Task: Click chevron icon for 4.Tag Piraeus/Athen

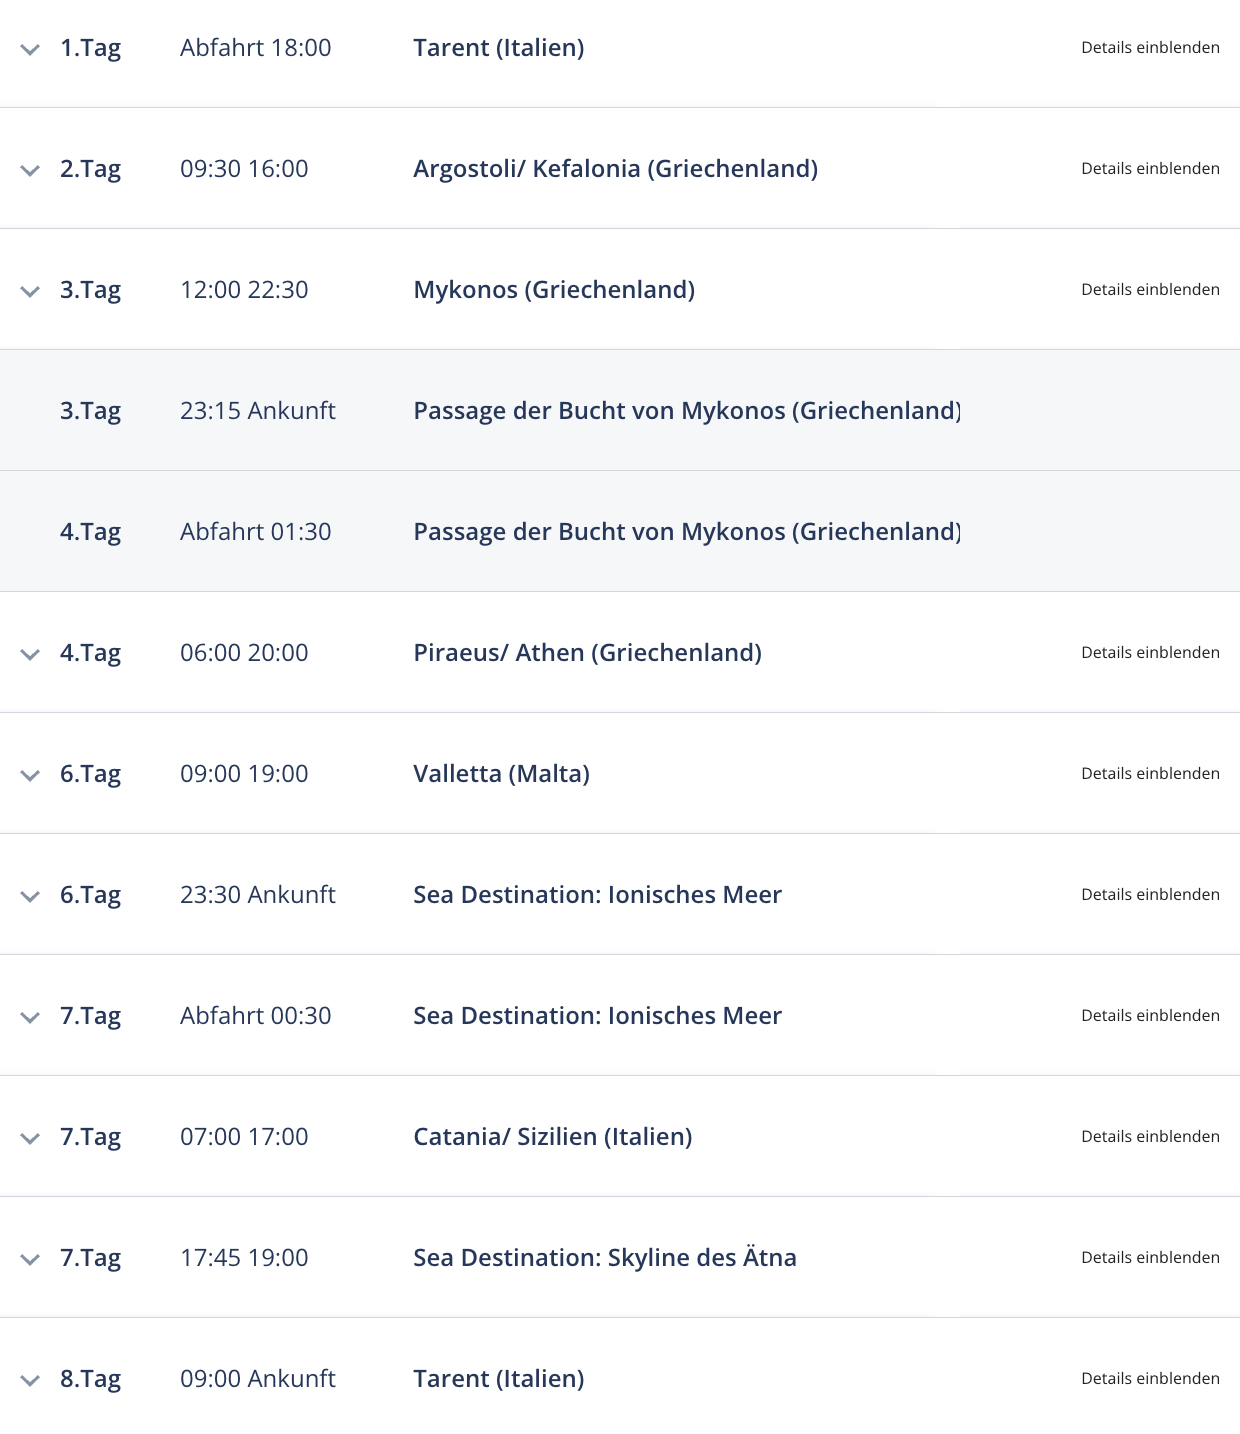Action: click(x=30, y=654)
